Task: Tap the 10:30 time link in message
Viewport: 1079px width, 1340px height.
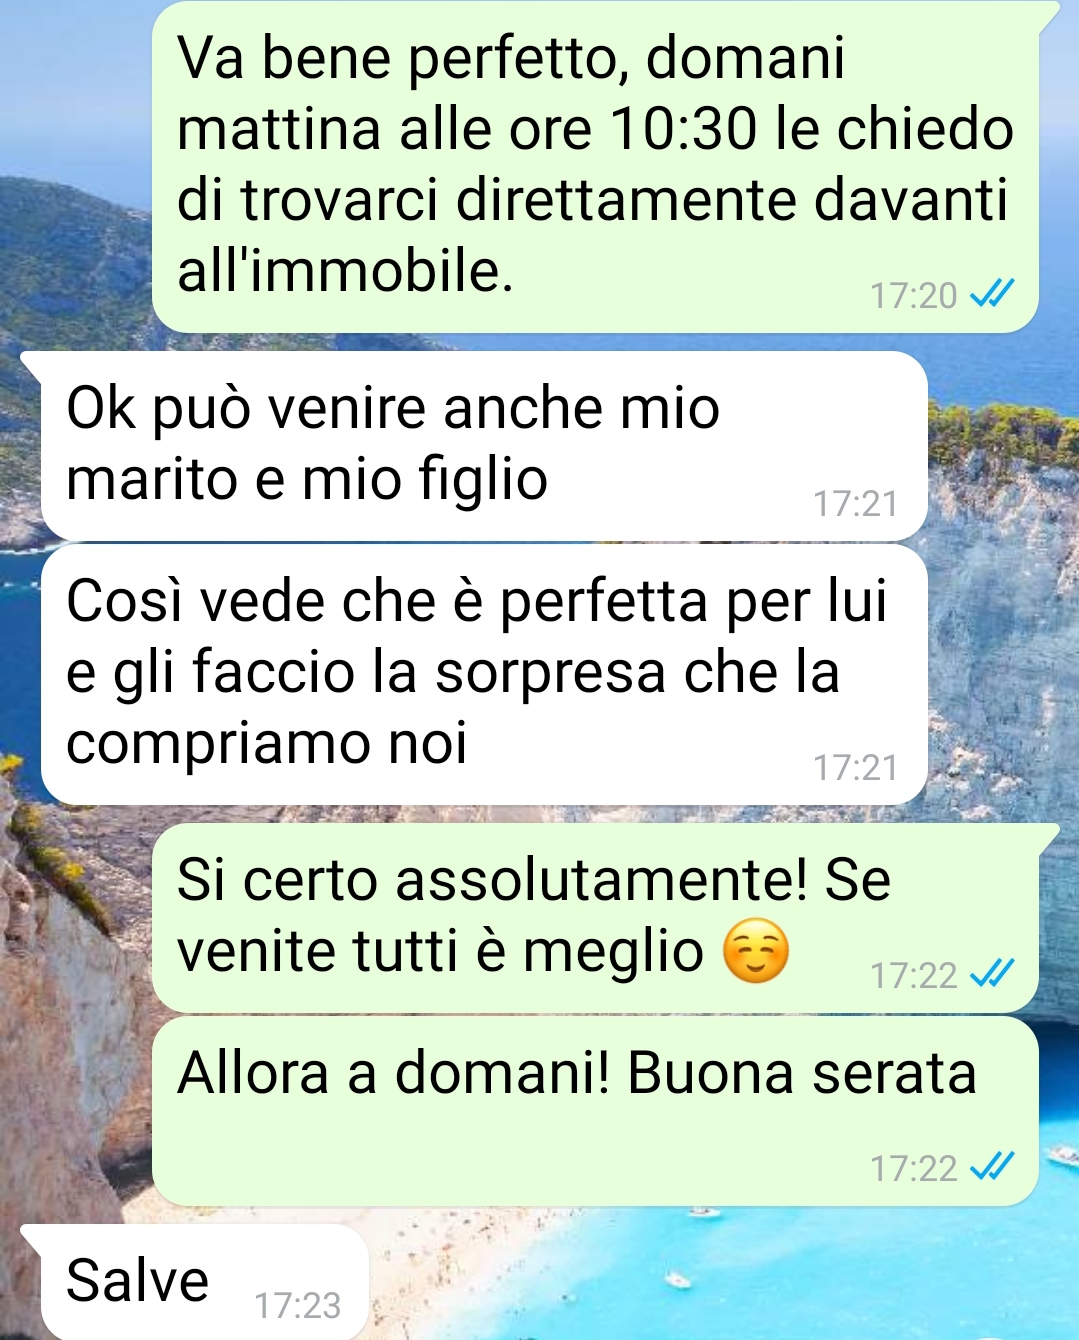Action: (x=681, y=129)
